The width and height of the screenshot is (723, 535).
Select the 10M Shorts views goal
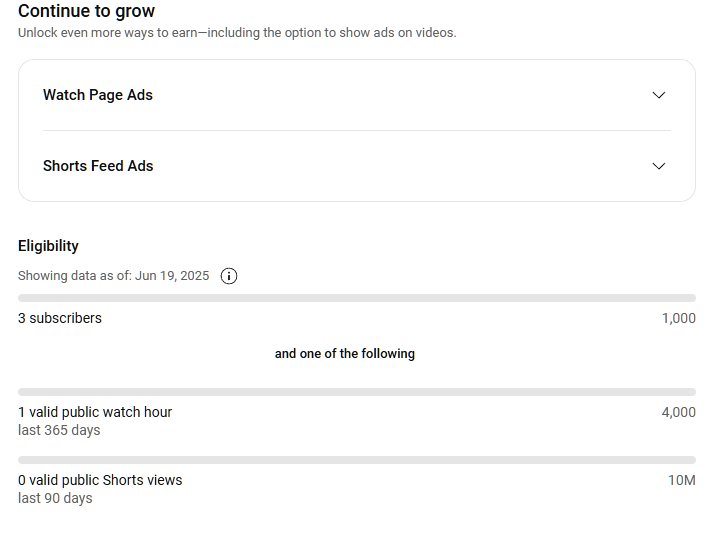point(682,480)
